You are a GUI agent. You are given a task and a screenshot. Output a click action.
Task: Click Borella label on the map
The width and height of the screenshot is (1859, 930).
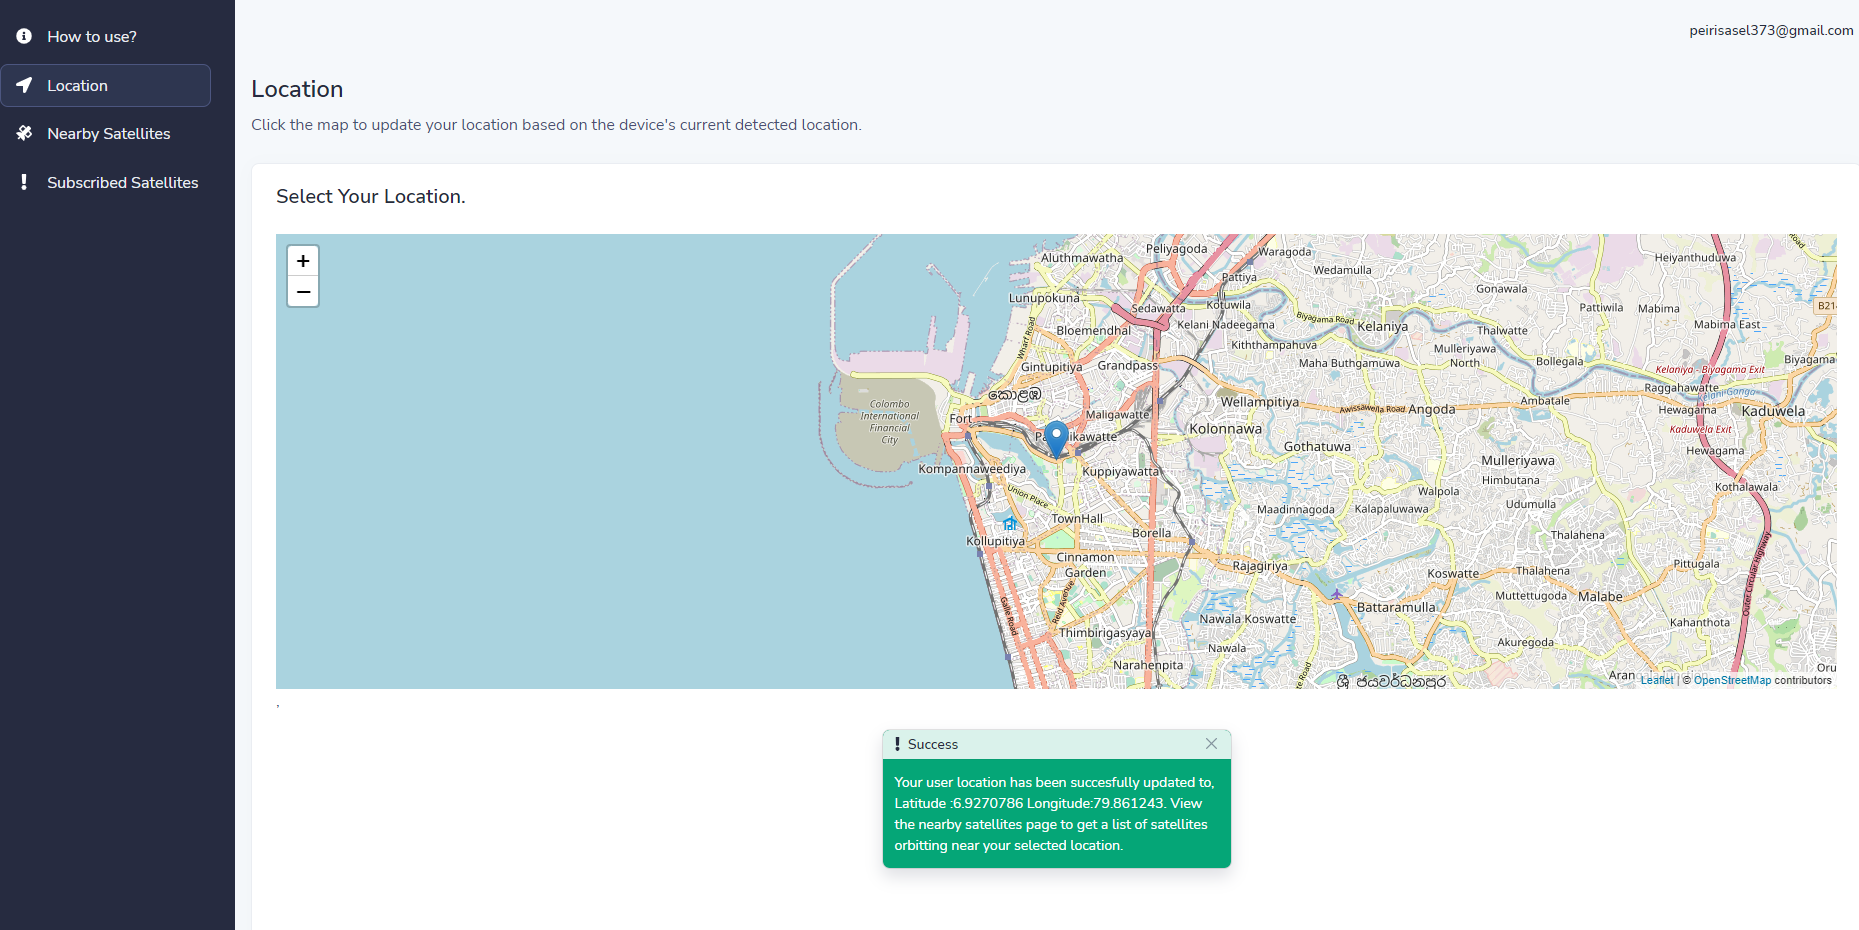(1151, 533)
